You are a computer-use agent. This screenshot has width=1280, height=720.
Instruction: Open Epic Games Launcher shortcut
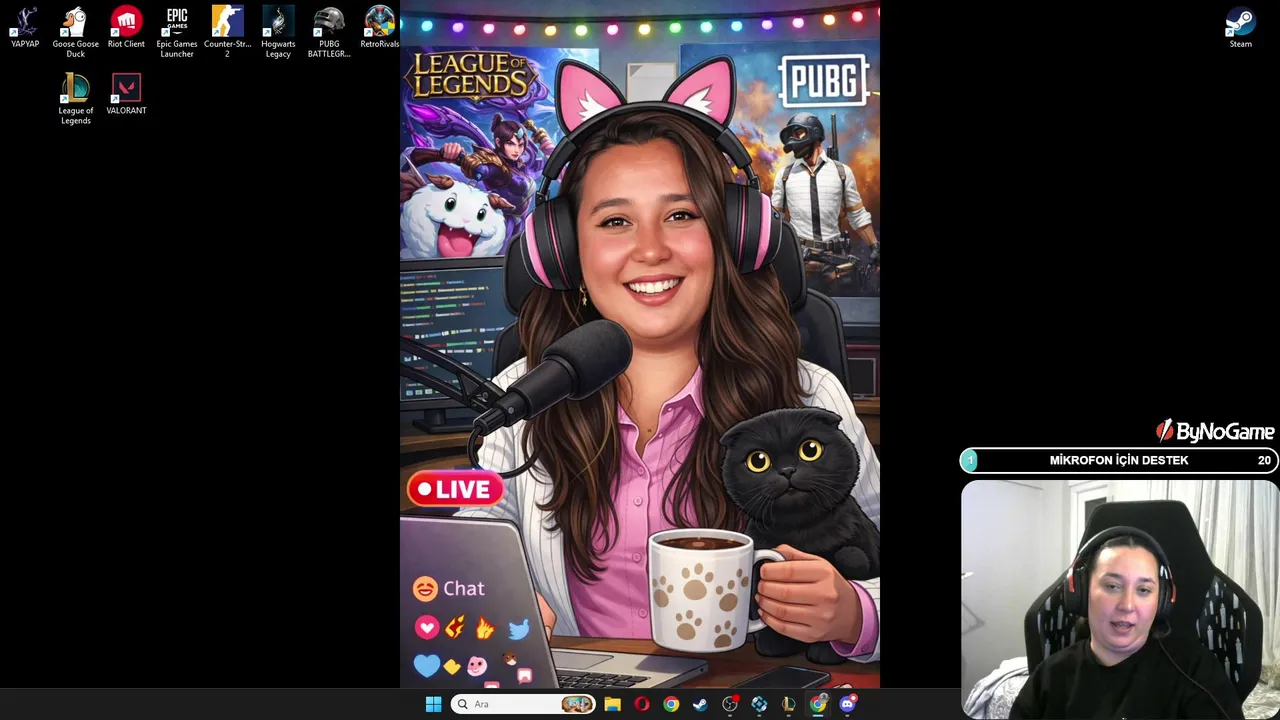pos(177,32)
